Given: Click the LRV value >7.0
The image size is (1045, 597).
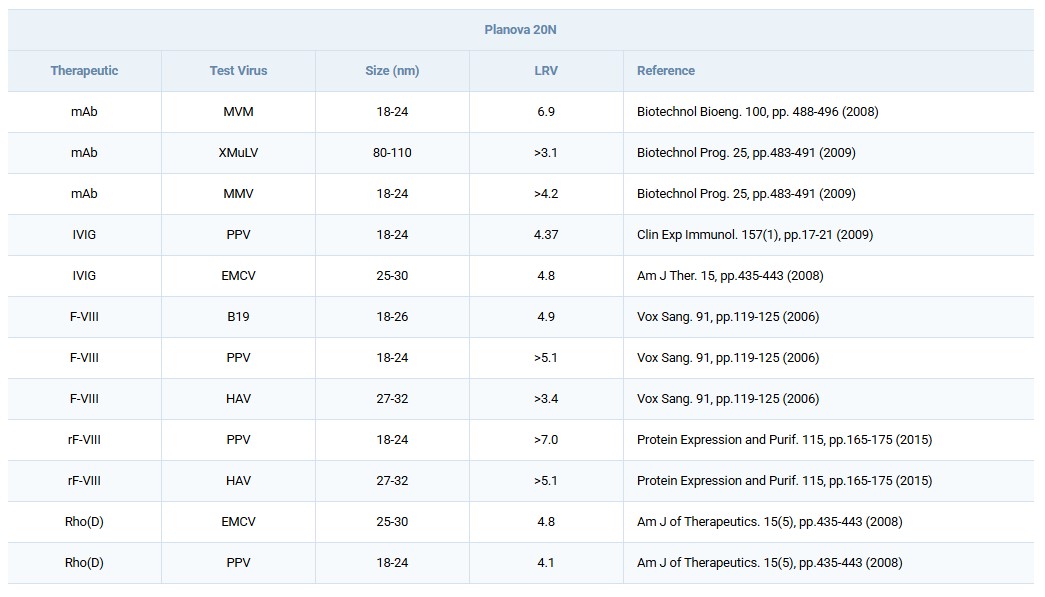Looking at the screenshot, I should click(545, 440).
